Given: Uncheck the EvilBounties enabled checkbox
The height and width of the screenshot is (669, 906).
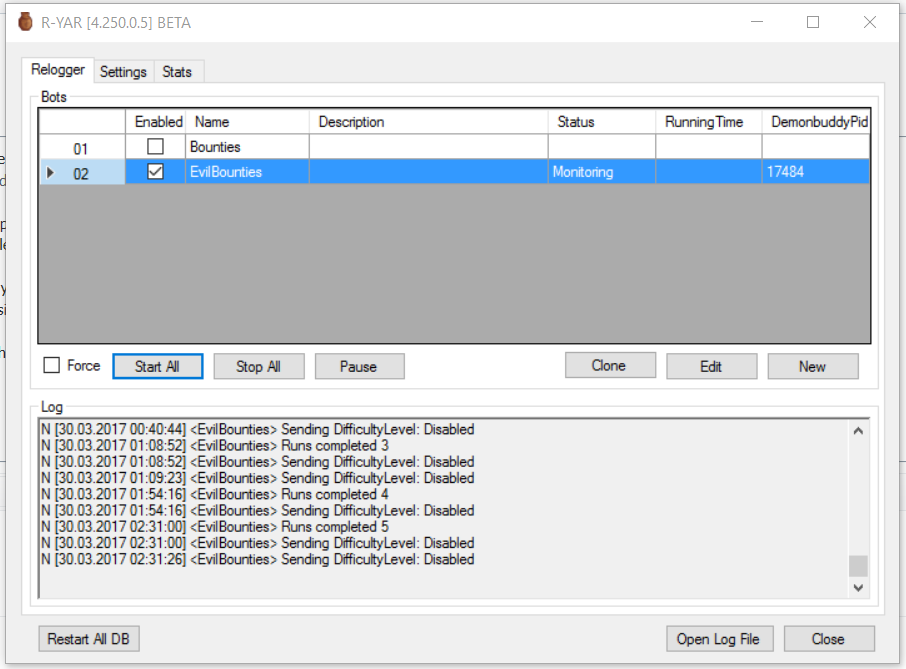Looking at the screenshot, I should click(155, 172).
